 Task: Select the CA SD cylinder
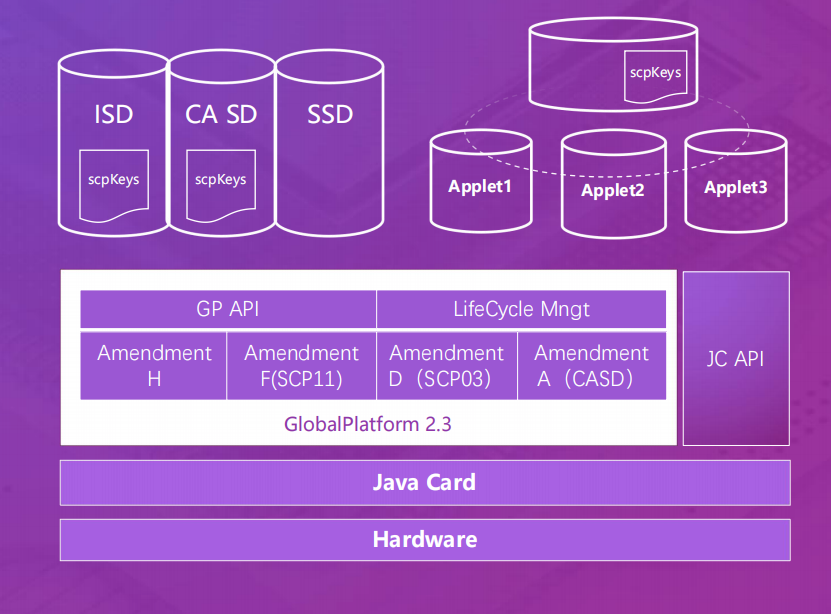coord(221,114)
